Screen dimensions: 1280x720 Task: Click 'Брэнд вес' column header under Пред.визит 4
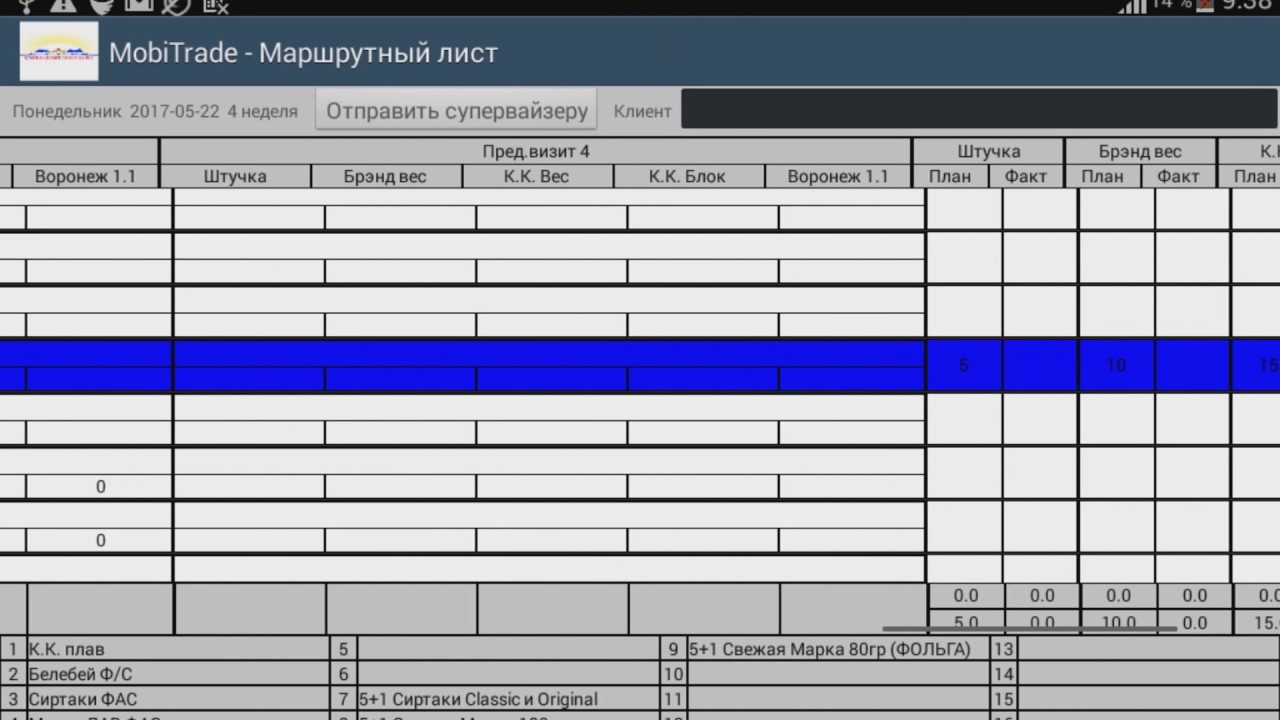(x=386, y=176)
